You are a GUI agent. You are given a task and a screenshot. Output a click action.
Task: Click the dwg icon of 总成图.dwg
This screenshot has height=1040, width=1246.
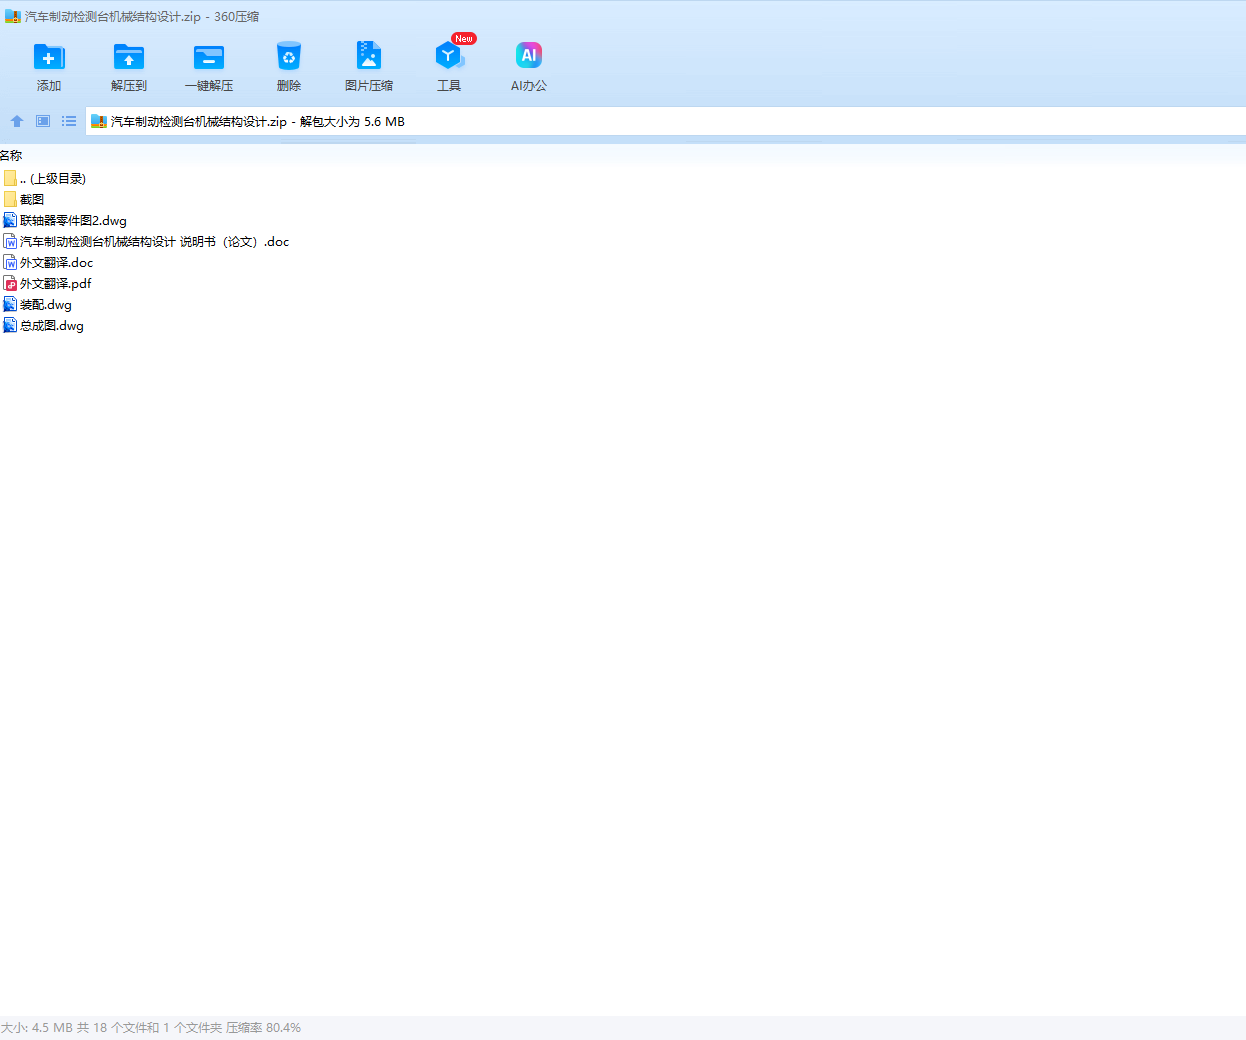point(10,325)
